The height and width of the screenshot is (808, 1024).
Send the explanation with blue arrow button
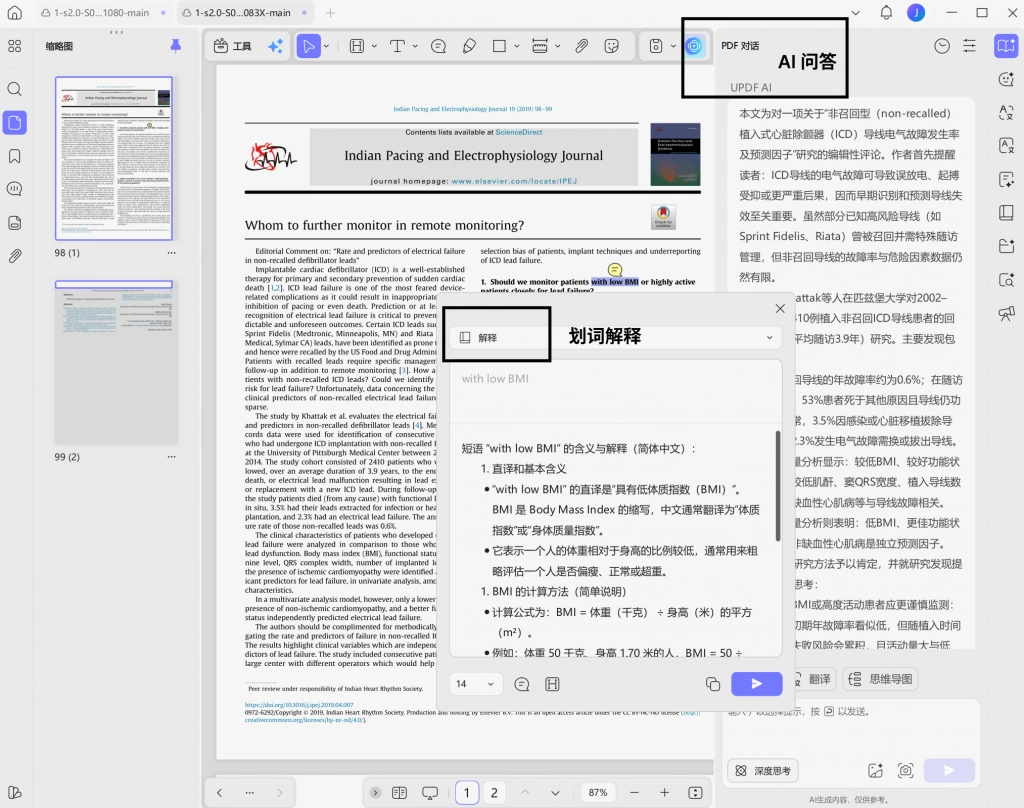pos(756,684)
